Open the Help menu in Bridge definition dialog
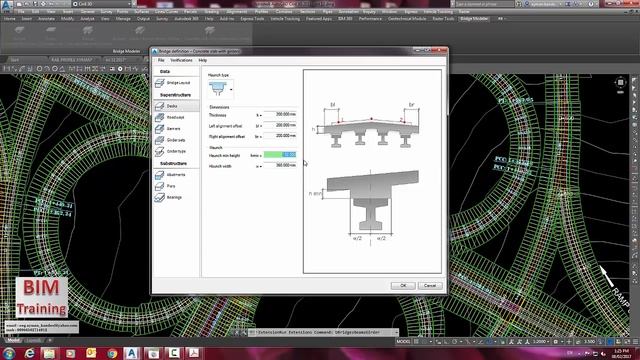This screenshot has width=640, height=360. pos(202,60)
